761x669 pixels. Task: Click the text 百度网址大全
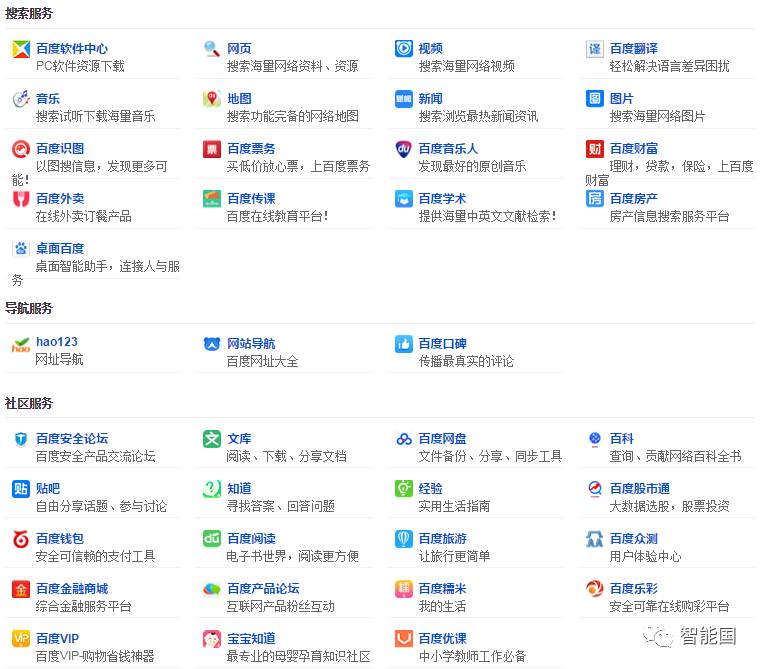(263, 362)
